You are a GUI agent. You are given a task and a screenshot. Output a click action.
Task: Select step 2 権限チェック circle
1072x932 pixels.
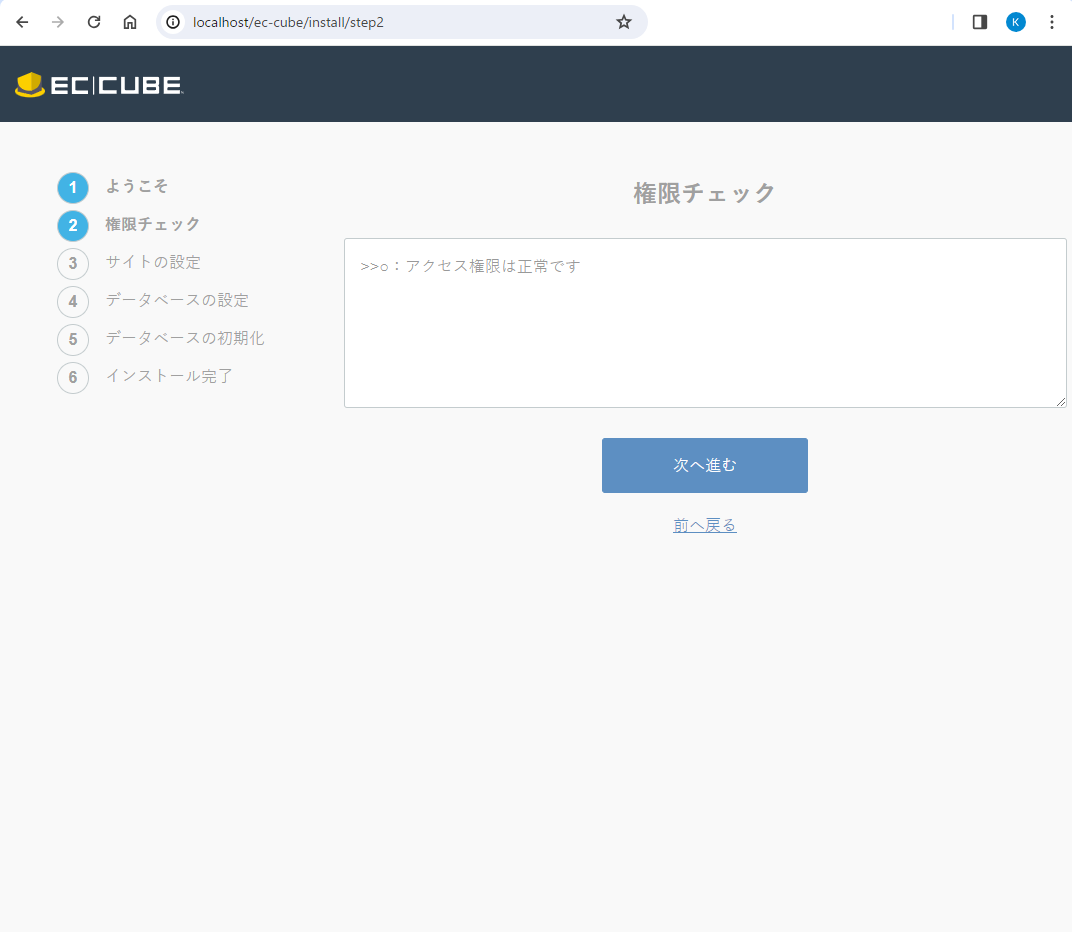tap(73, 226)
